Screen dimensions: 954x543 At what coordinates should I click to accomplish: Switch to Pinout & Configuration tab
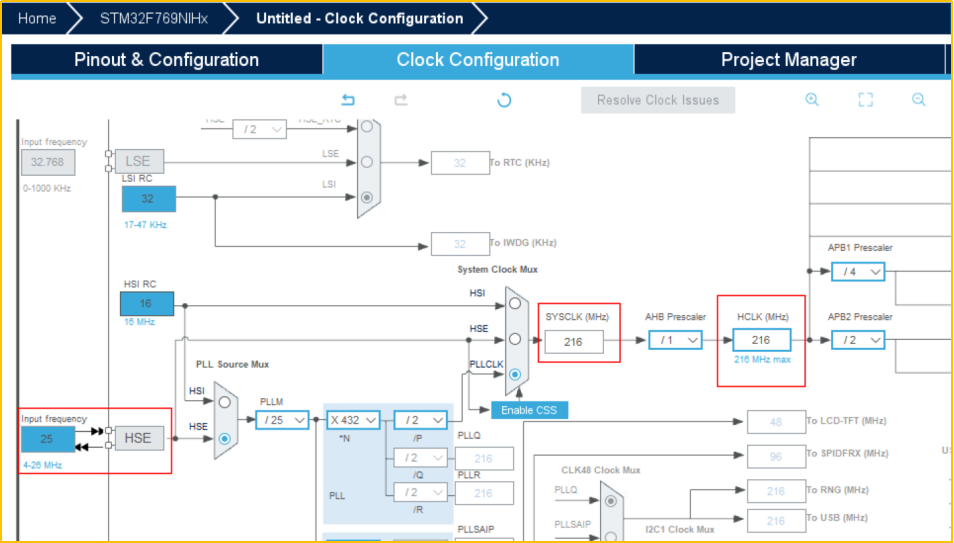tap(166, 60)
